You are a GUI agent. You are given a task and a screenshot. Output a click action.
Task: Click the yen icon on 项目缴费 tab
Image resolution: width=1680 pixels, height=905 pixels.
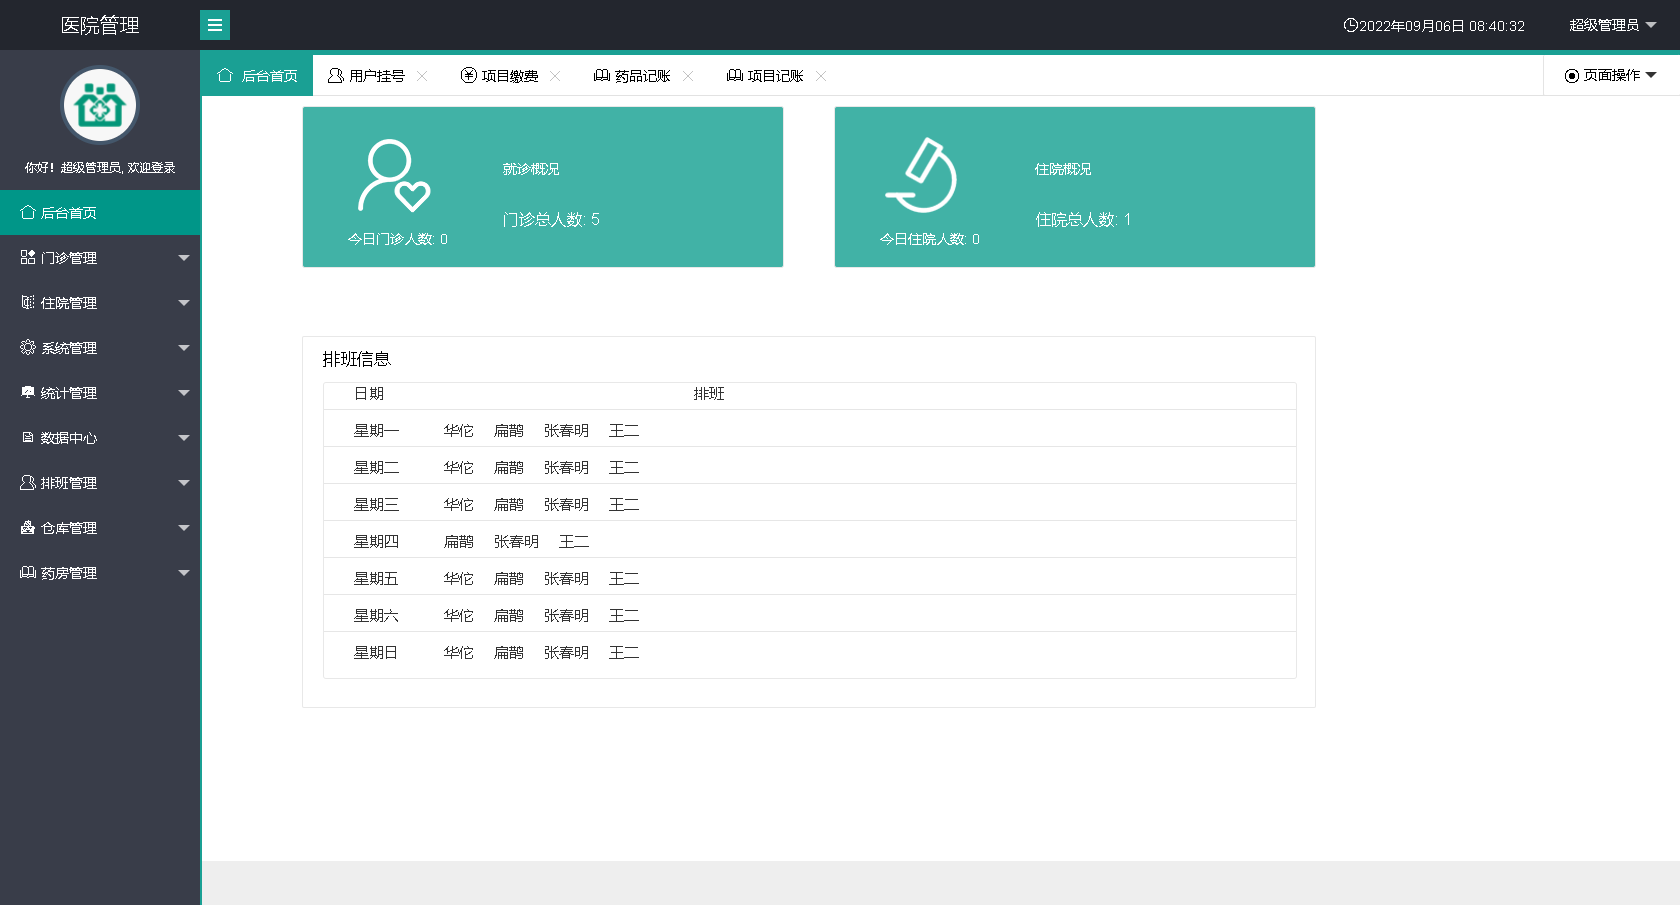pos(468,75)
